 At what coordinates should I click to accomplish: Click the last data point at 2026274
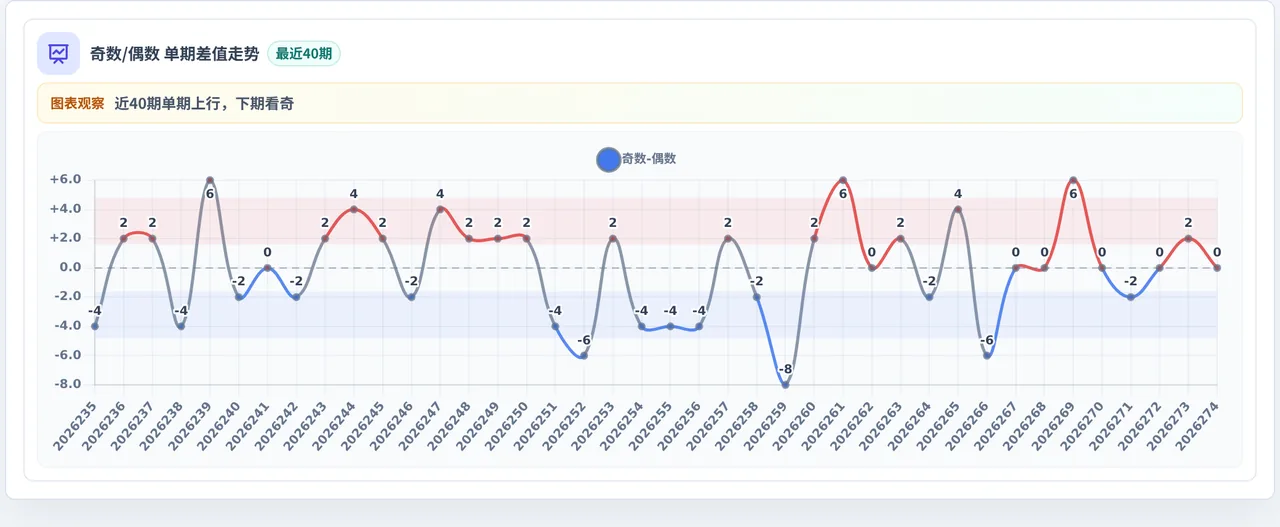click(1217, 268)
